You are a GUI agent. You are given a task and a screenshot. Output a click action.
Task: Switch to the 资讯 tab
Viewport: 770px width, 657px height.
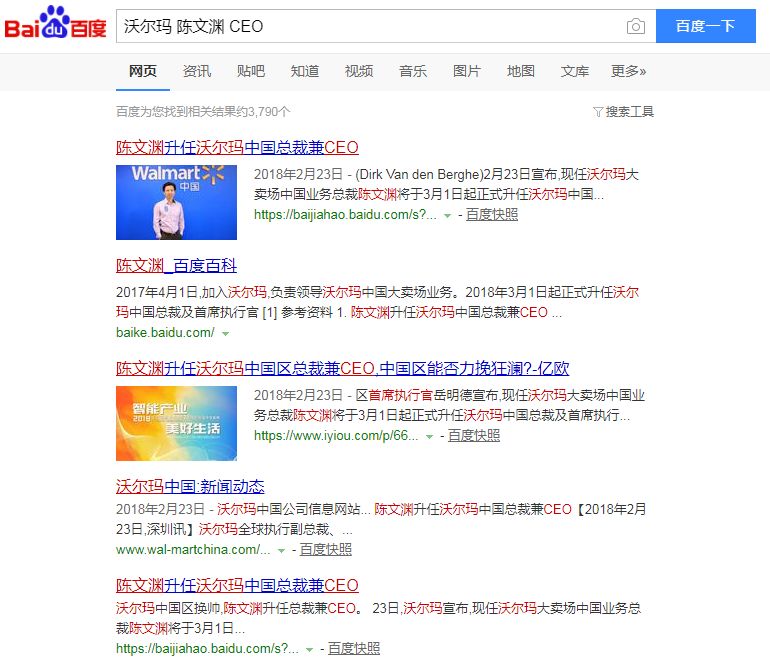(197, 72)
